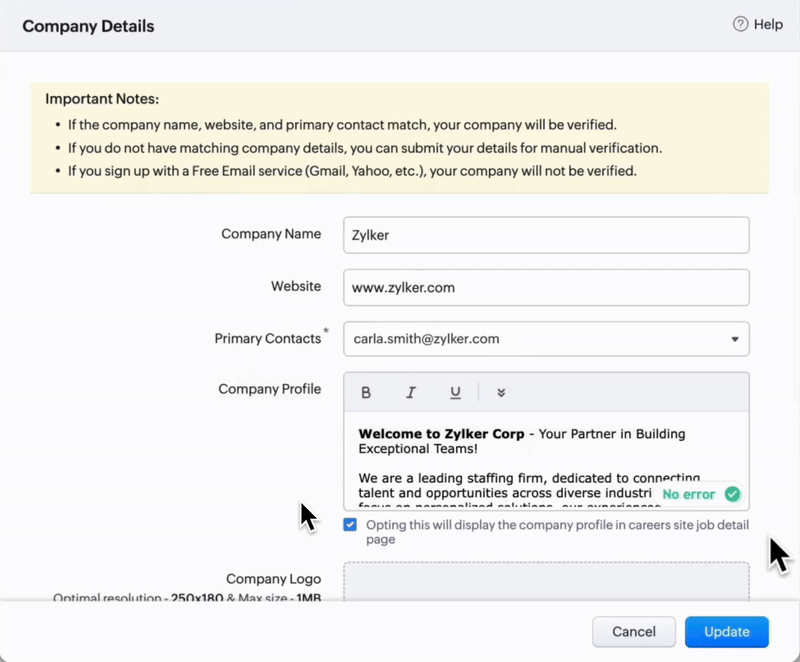Click into the Website field
The image size is (800, 662).
coord(546,287)
